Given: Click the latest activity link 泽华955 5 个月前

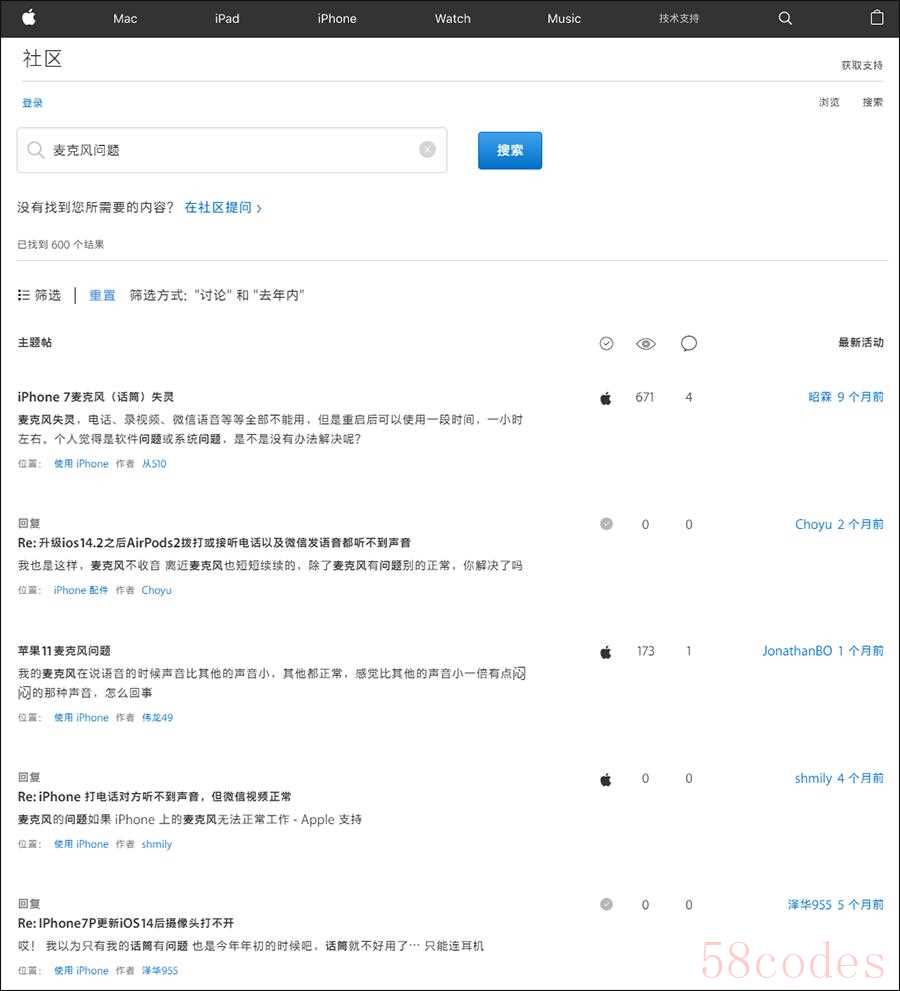Looking at the screenshot, I should (836, 904).
